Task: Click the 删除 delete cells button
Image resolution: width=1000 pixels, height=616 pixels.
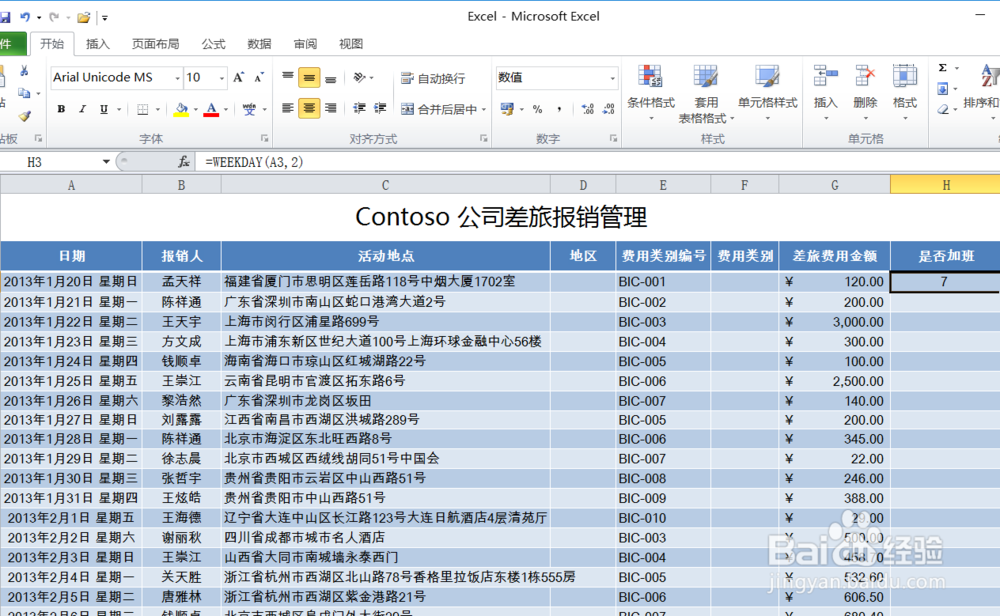Action: tap(865, 92)
